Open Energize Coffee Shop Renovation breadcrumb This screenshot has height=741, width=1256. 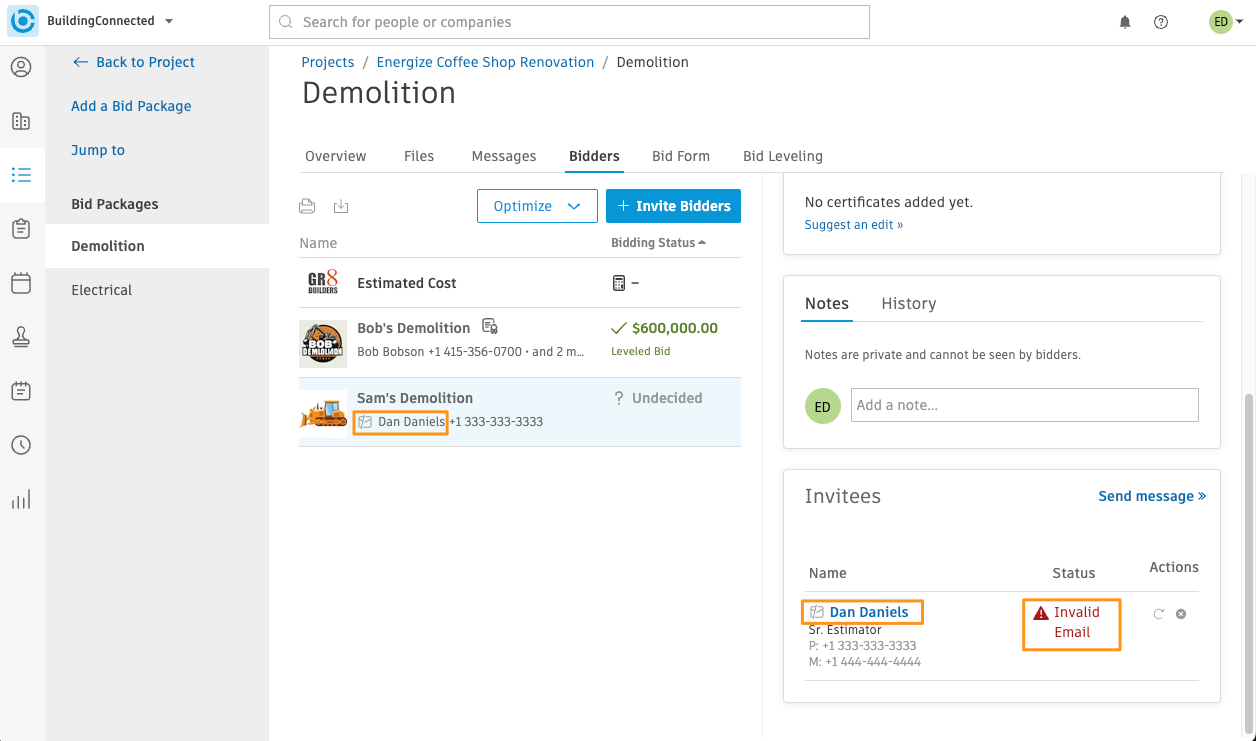[x=485, y=62]
